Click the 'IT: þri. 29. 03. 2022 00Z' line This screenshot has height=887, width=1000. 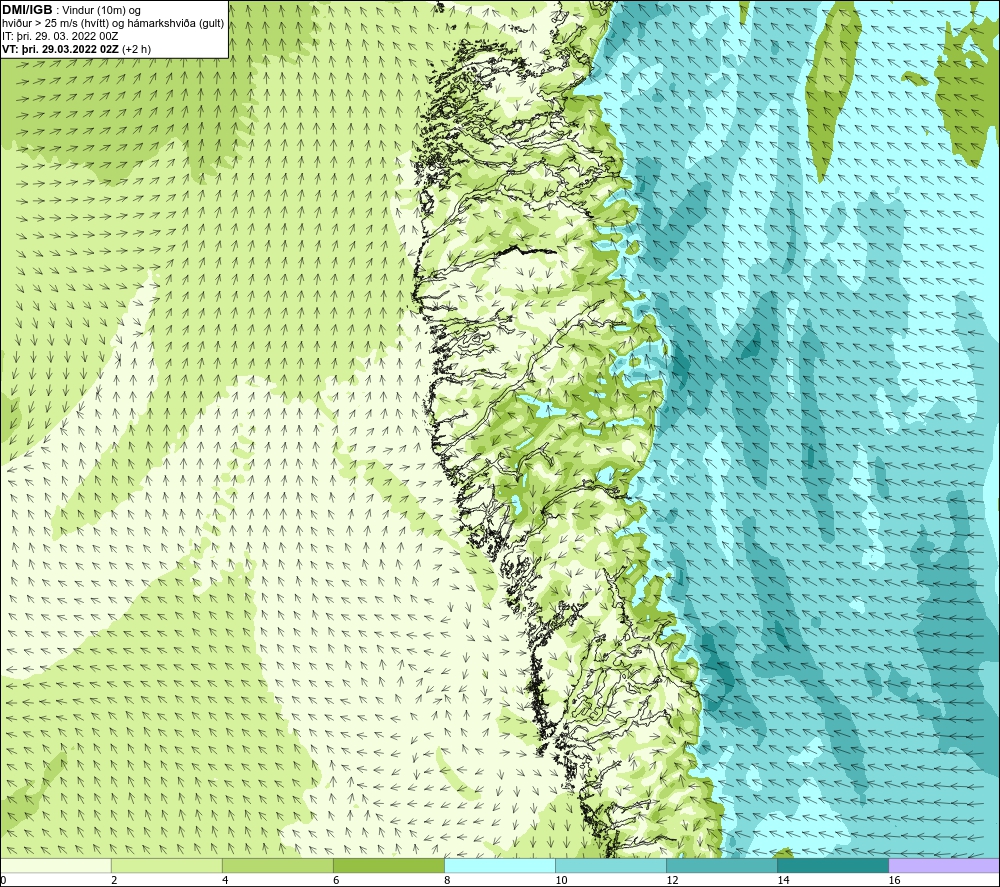(x=60, y=36)
